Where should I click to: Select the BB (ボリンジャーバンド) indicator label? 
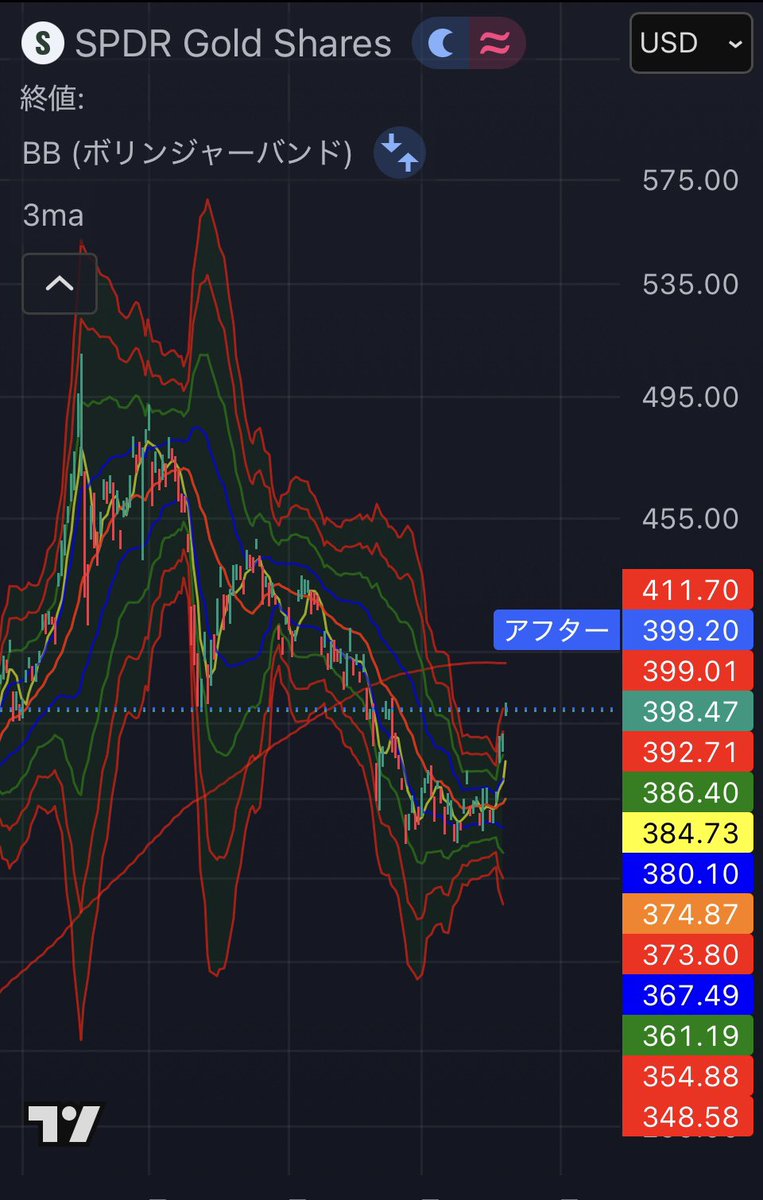pyautogui.click(x=188, y=154)
